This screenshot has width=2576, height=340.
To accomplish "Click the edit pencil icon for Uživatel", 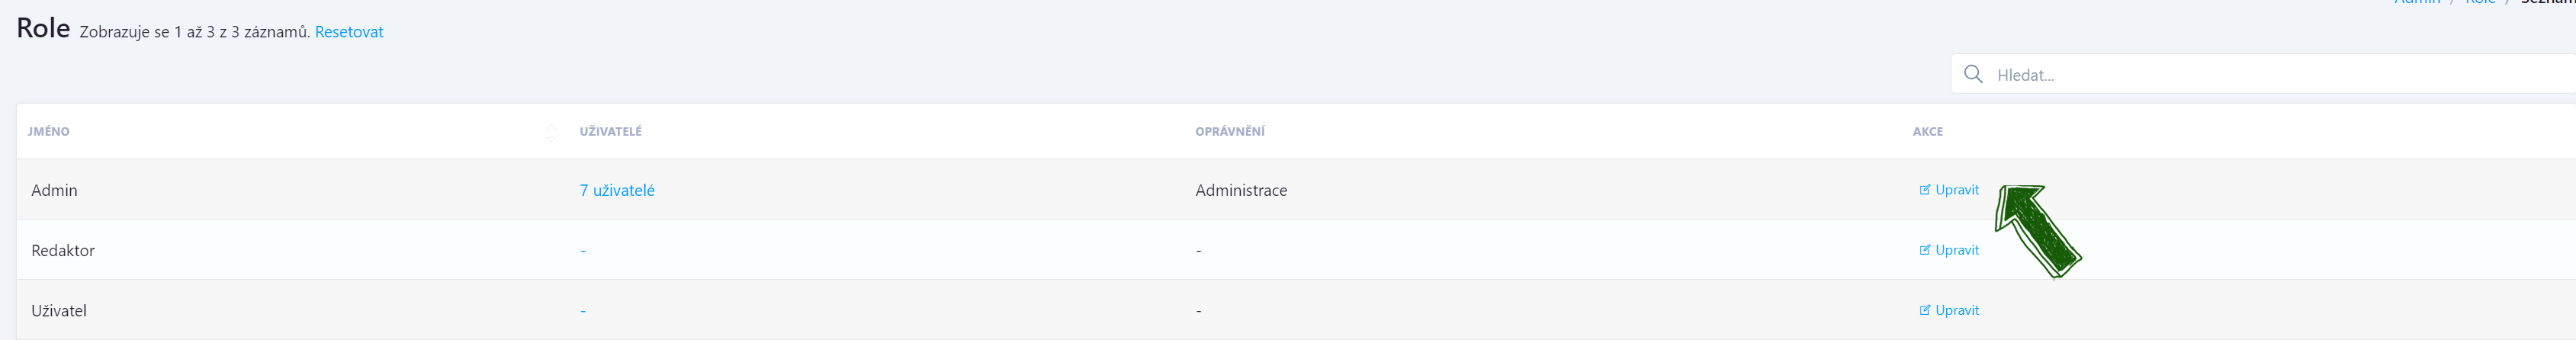I will coord(1924,310).
